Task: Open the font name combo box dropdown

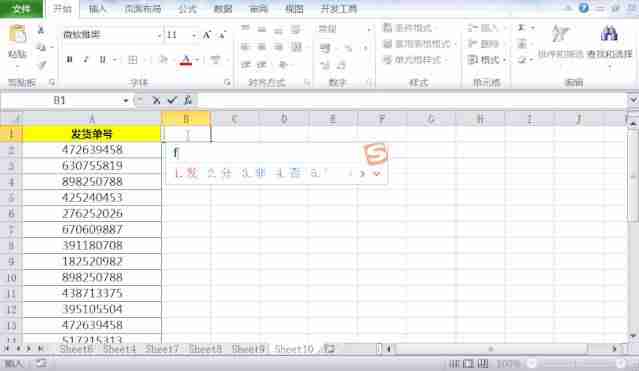Action: click(x=159, y=35)
